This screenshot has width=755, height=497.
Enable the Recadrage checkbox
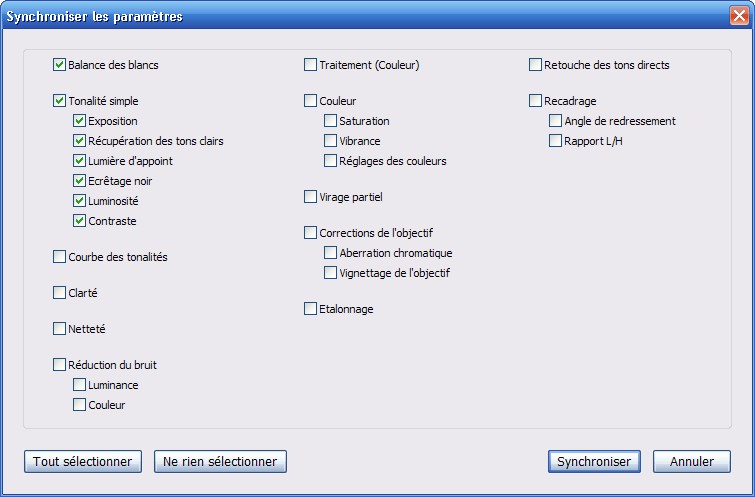point(535,101)
